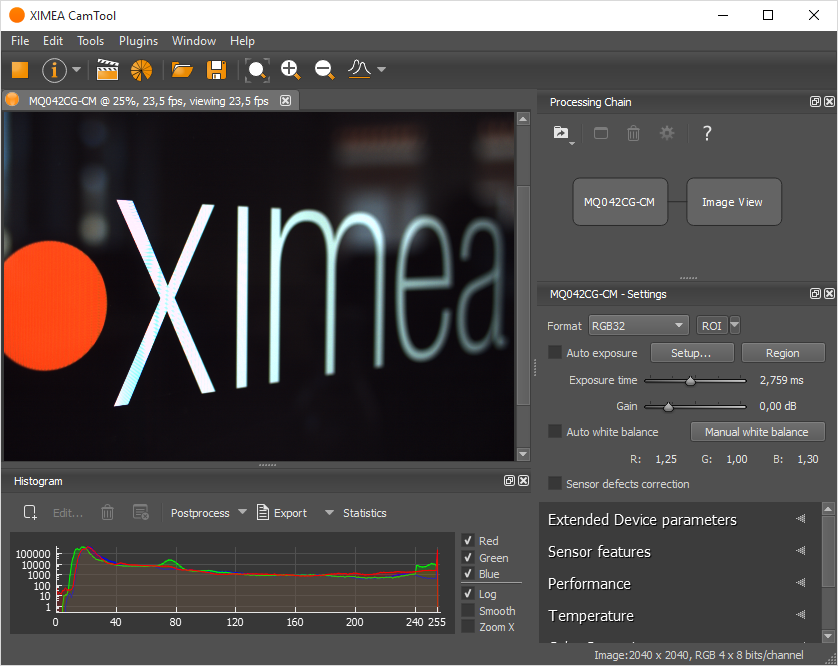
Task: Click the ROI button
Action: 712,326
